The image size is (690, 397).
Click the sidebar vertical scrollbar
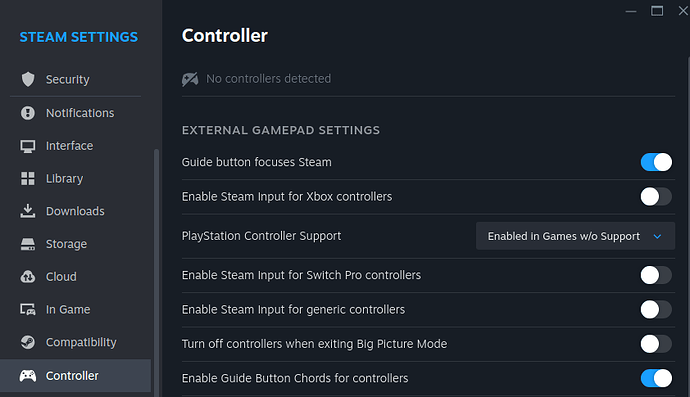pos(156,273)
